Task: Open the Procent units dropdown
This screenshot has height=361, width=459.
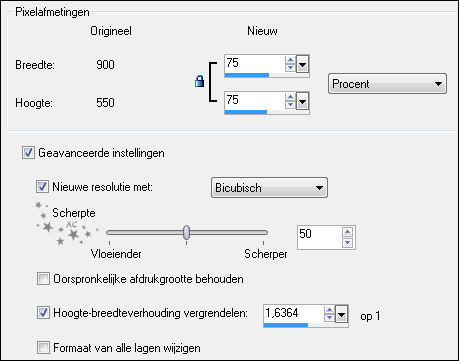Action: tap(387, 84)
